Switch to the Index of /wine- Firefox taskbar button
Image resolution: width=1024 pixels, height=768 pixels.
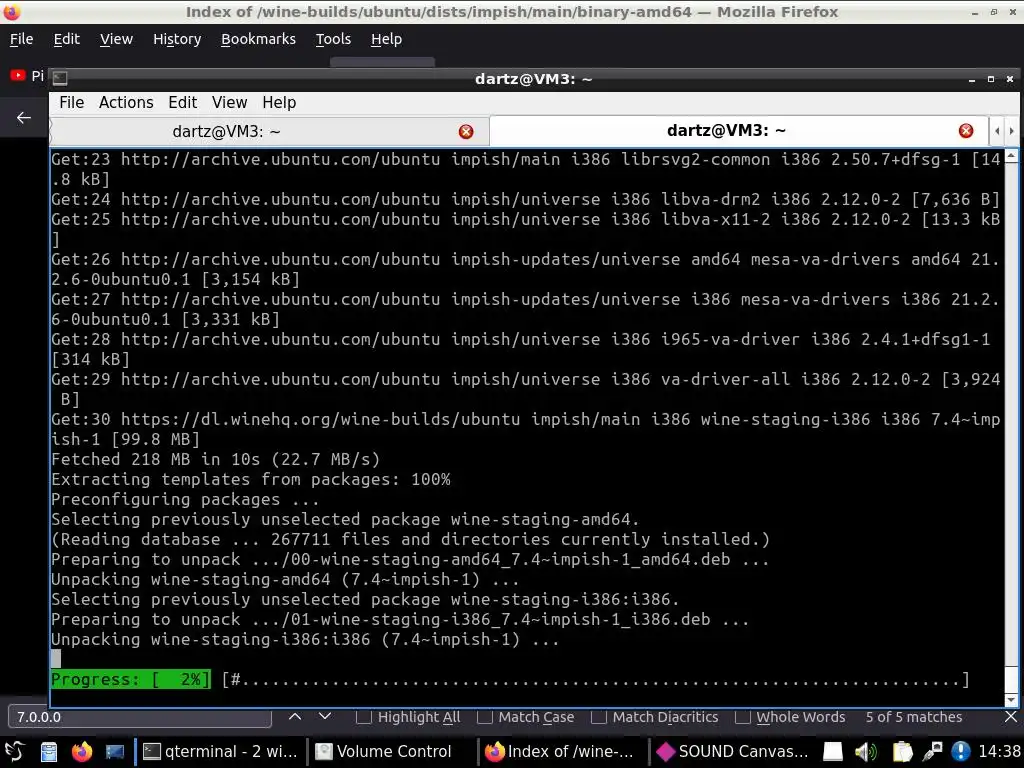(563, 752)
